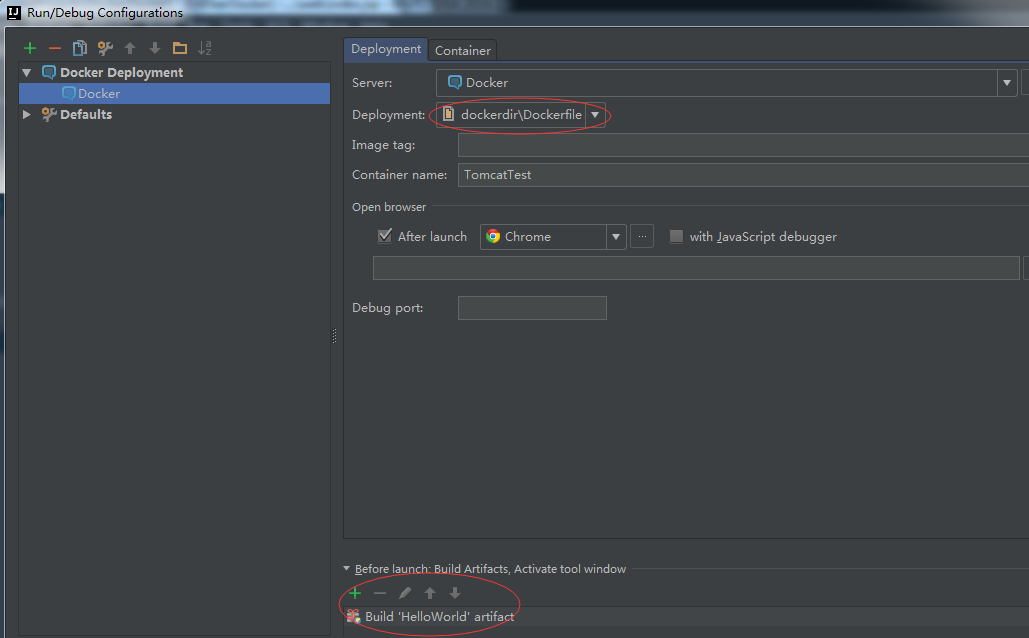Screen dimensions: 1029x638
Task: Add a before launch task with green plus
Action: pos(355,593)
